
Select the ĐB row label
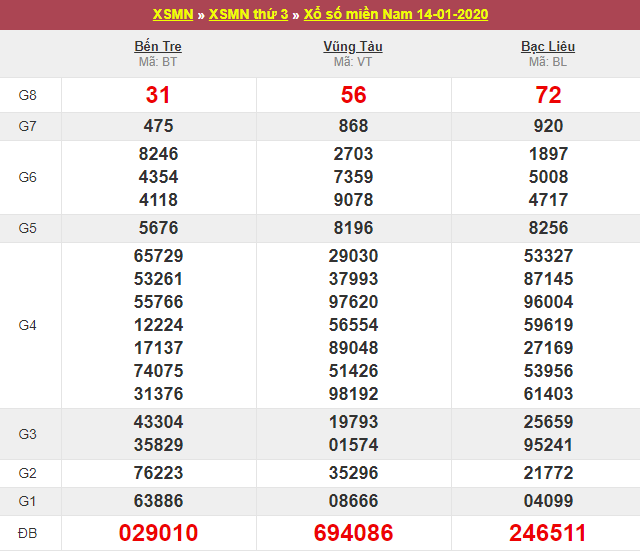click(x=27, y=533)
